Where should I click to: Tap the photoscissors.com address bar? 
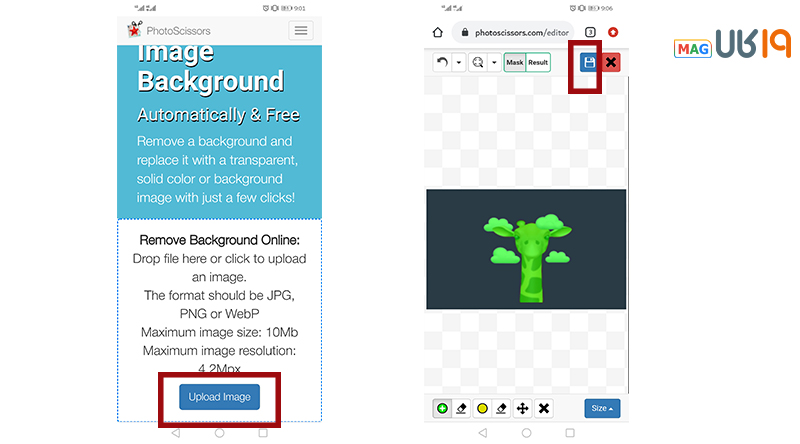(x=514, y=31)
